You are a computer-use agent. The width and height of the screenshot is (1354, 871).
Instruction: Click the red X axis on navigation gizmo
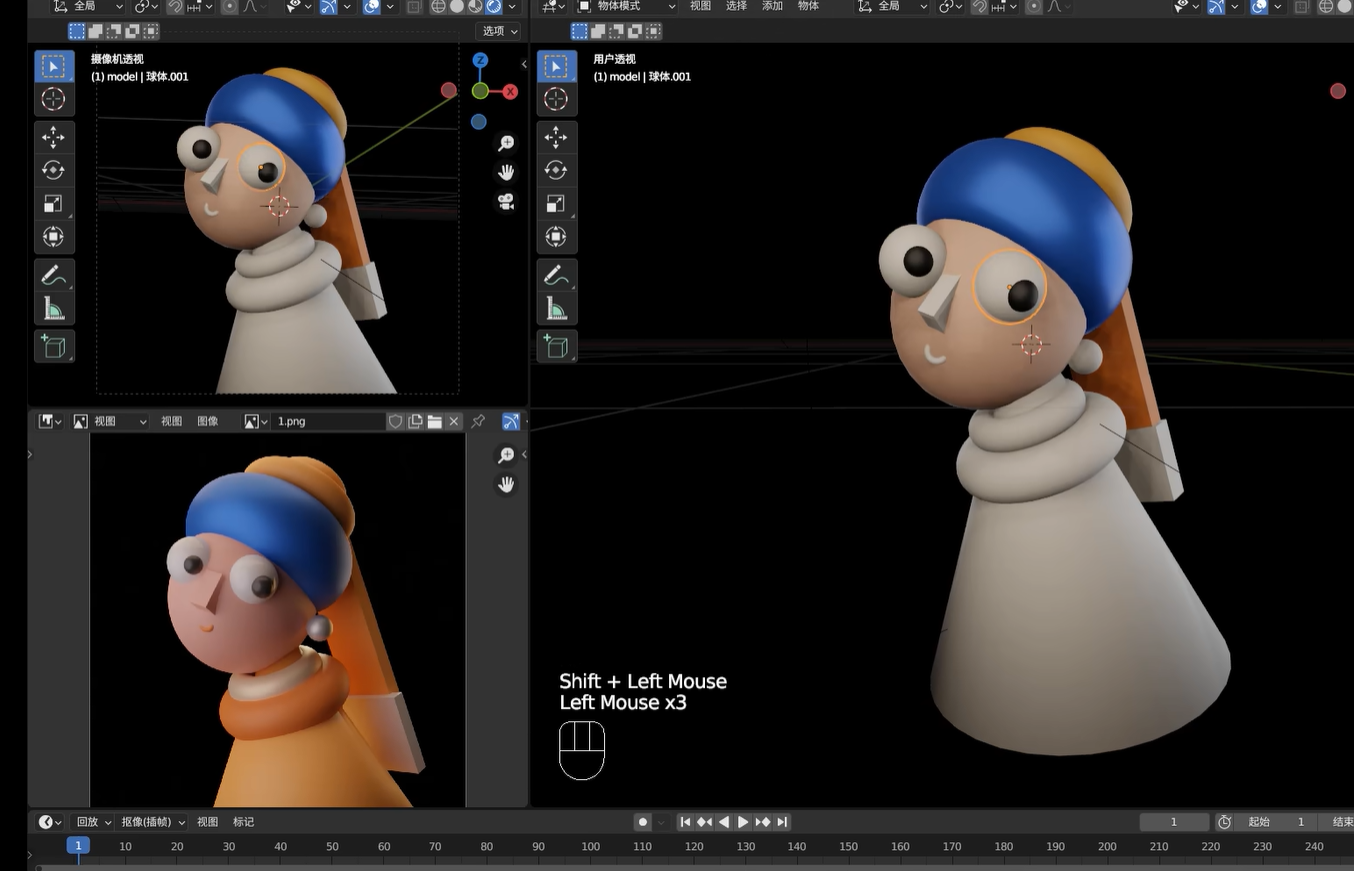(x=510, y=91)
